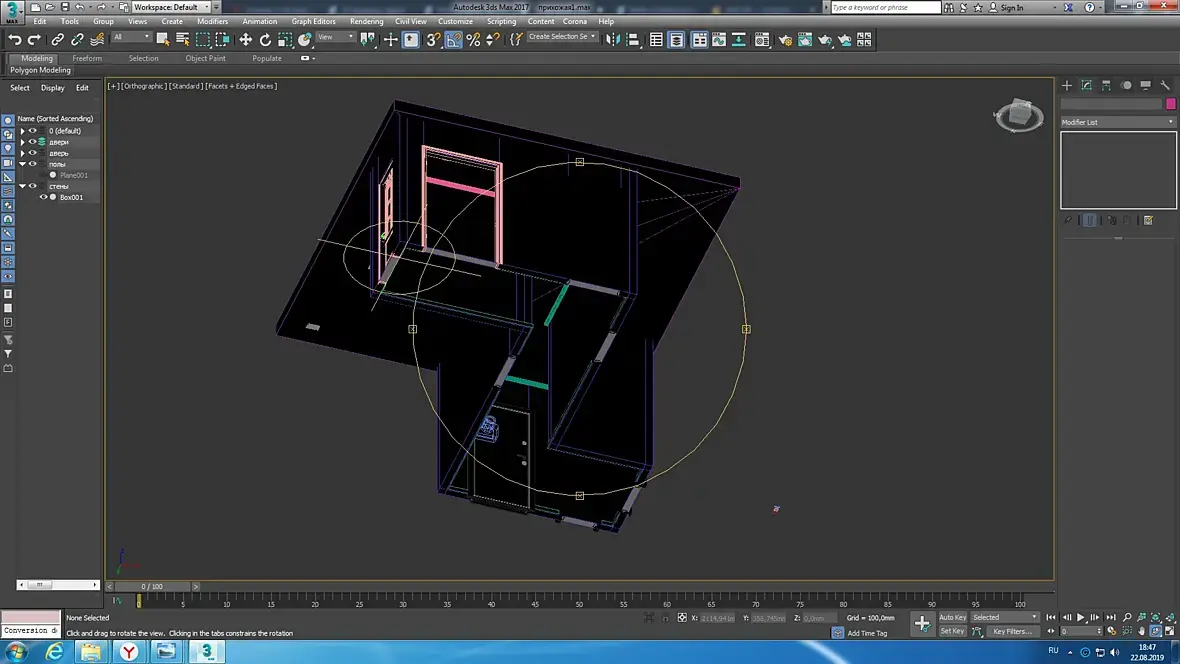This screenshot has height=664, width=1180.
Task: Open the Utilities wrench panel
Action: 1165,86
